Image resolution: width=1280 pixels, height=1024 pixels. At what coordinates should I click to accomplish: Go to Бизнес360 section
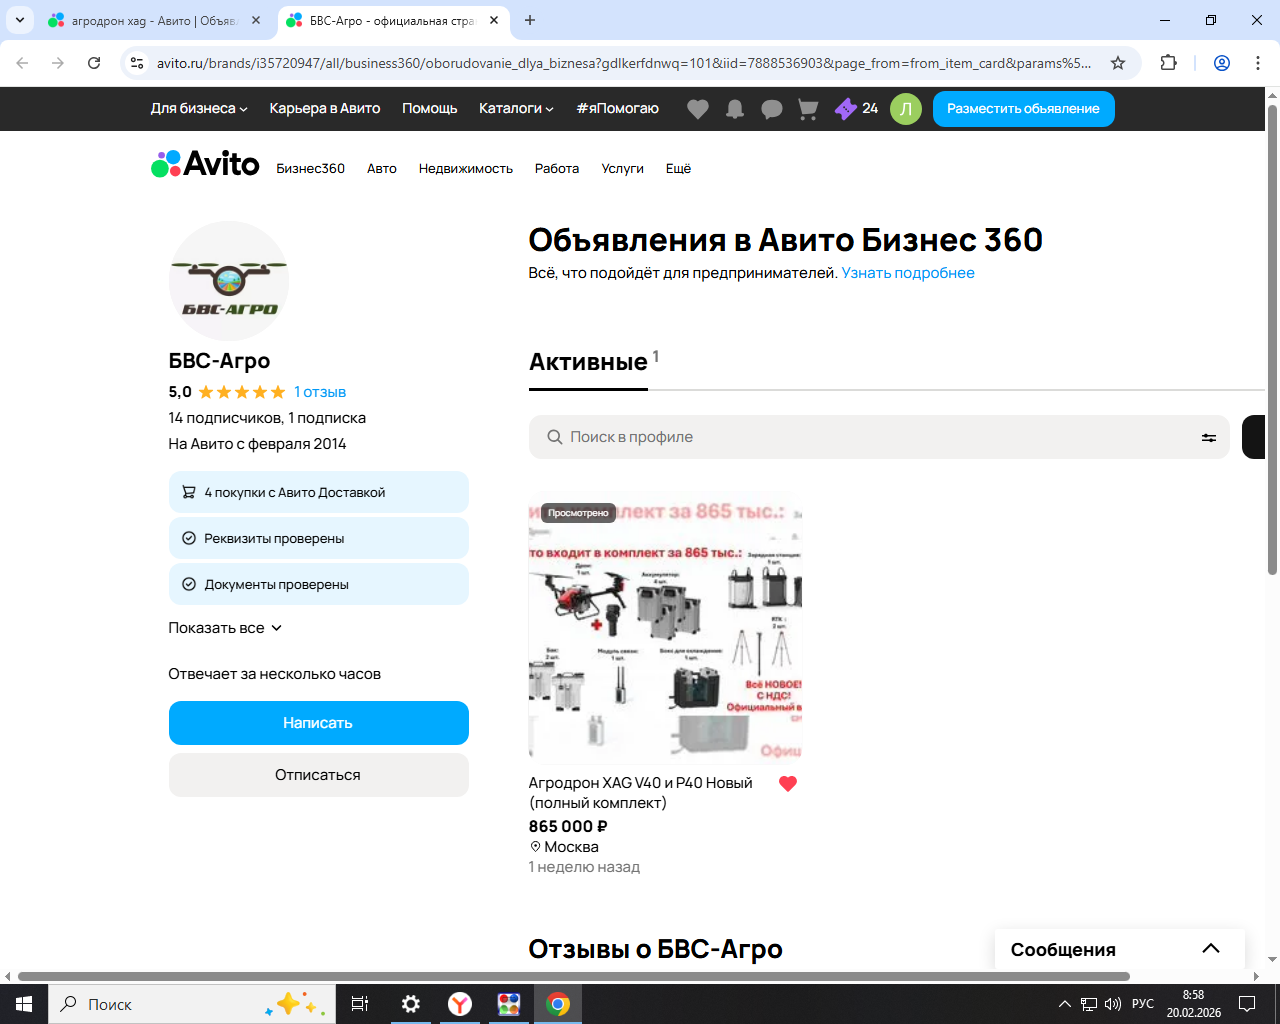pyautogui.click(x=311, y=169)
